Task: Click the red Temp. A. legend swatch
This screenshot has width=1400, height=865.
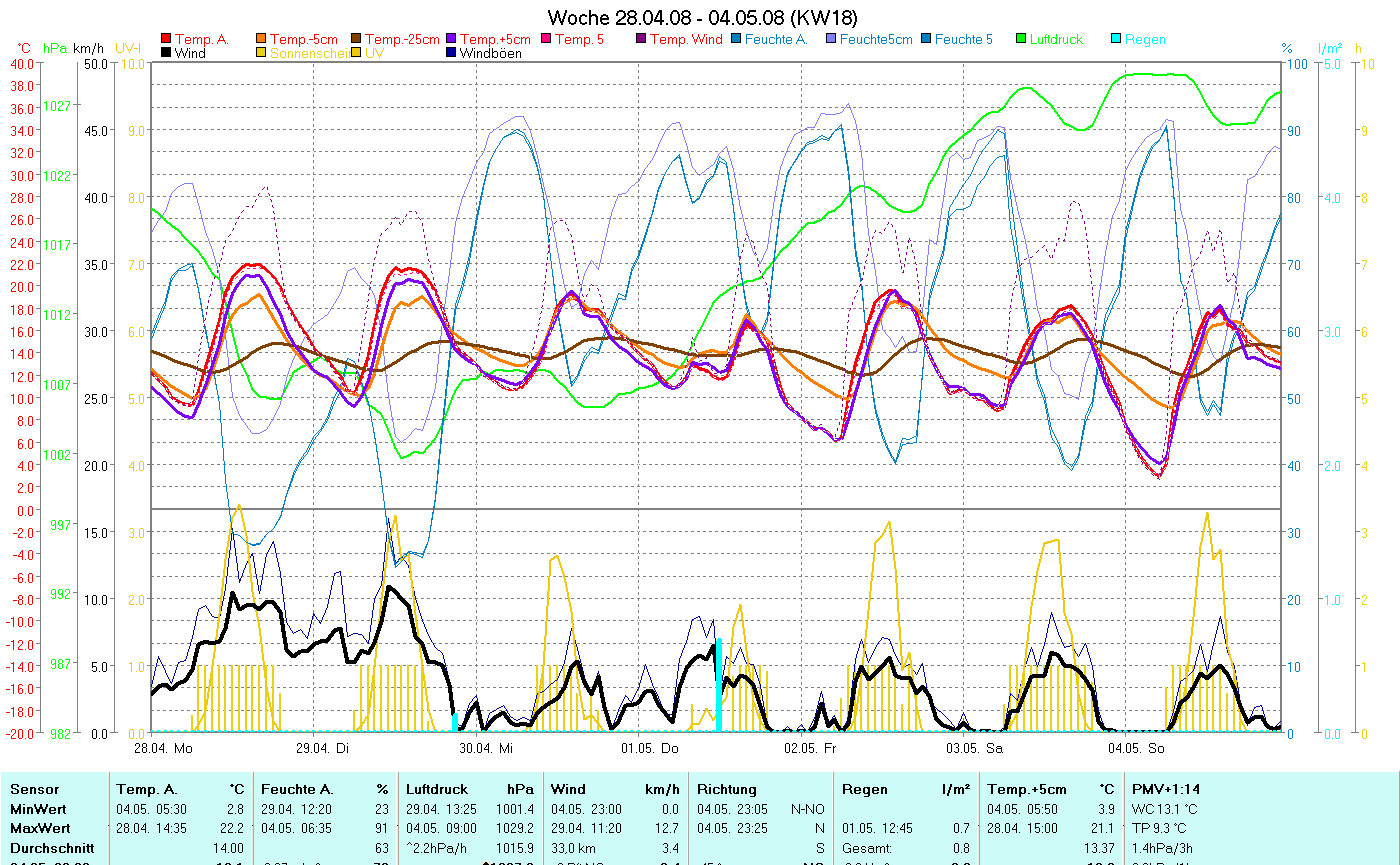Action: click(x=166, y=40)
